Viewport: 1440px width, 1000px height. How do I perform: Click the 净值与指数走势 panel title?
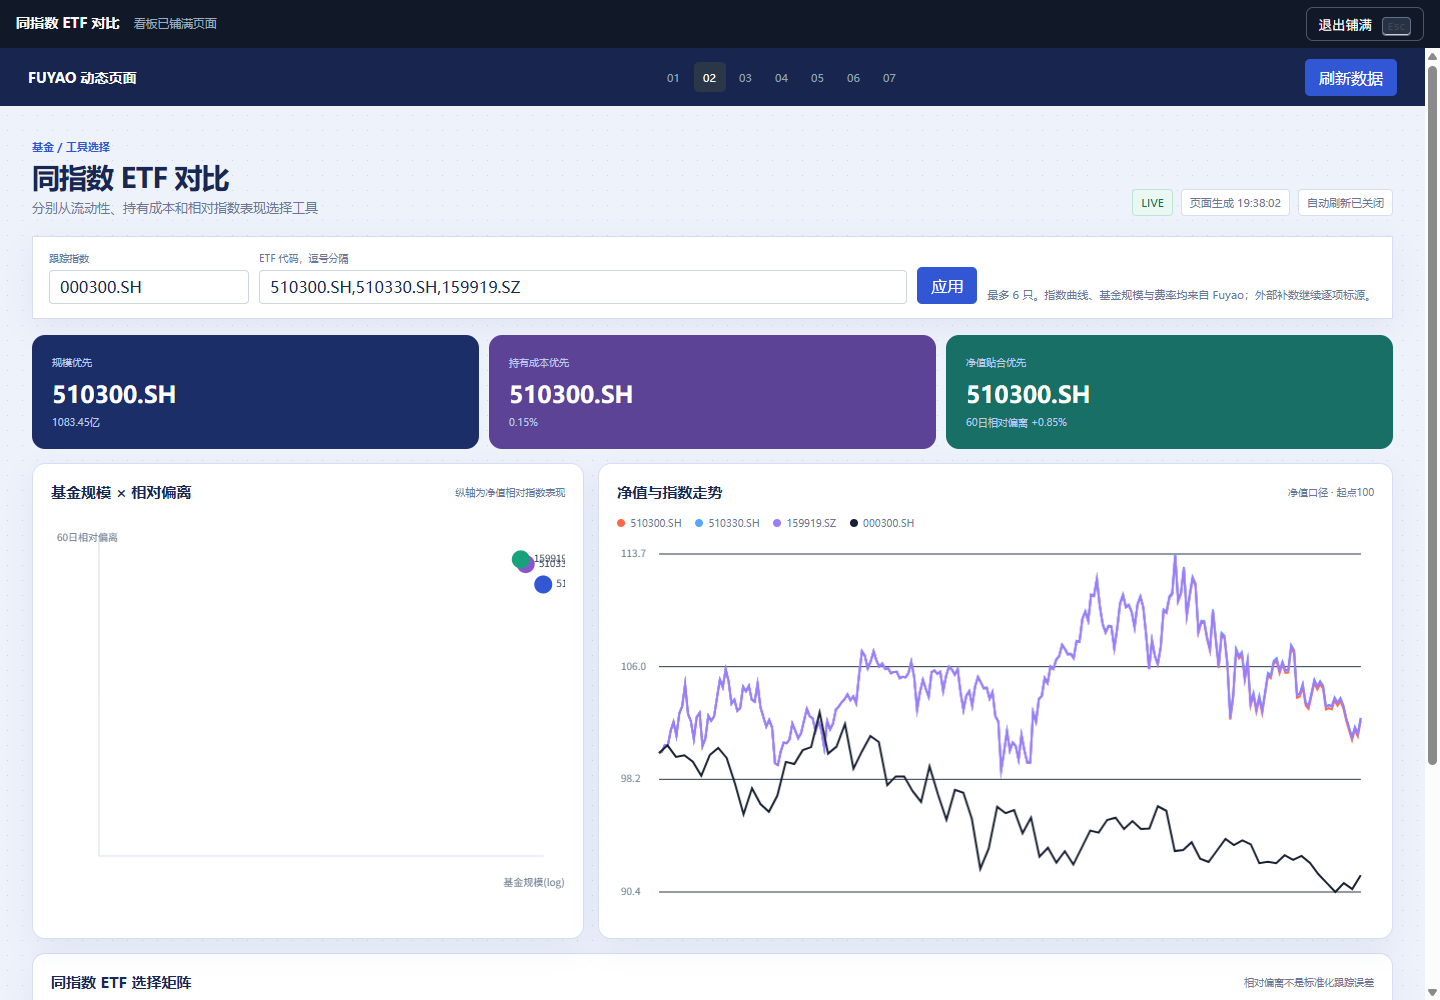669,492
